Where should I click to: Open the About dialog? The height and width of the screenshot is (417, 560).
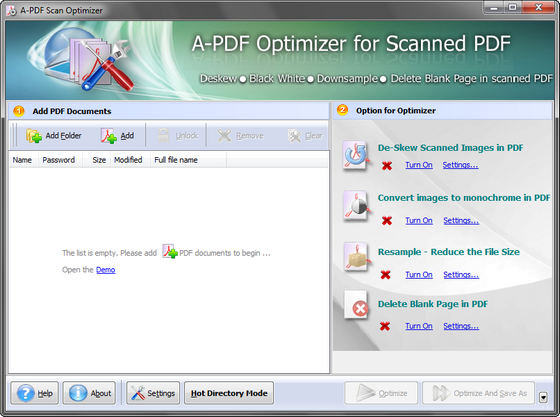pos(90,393)
